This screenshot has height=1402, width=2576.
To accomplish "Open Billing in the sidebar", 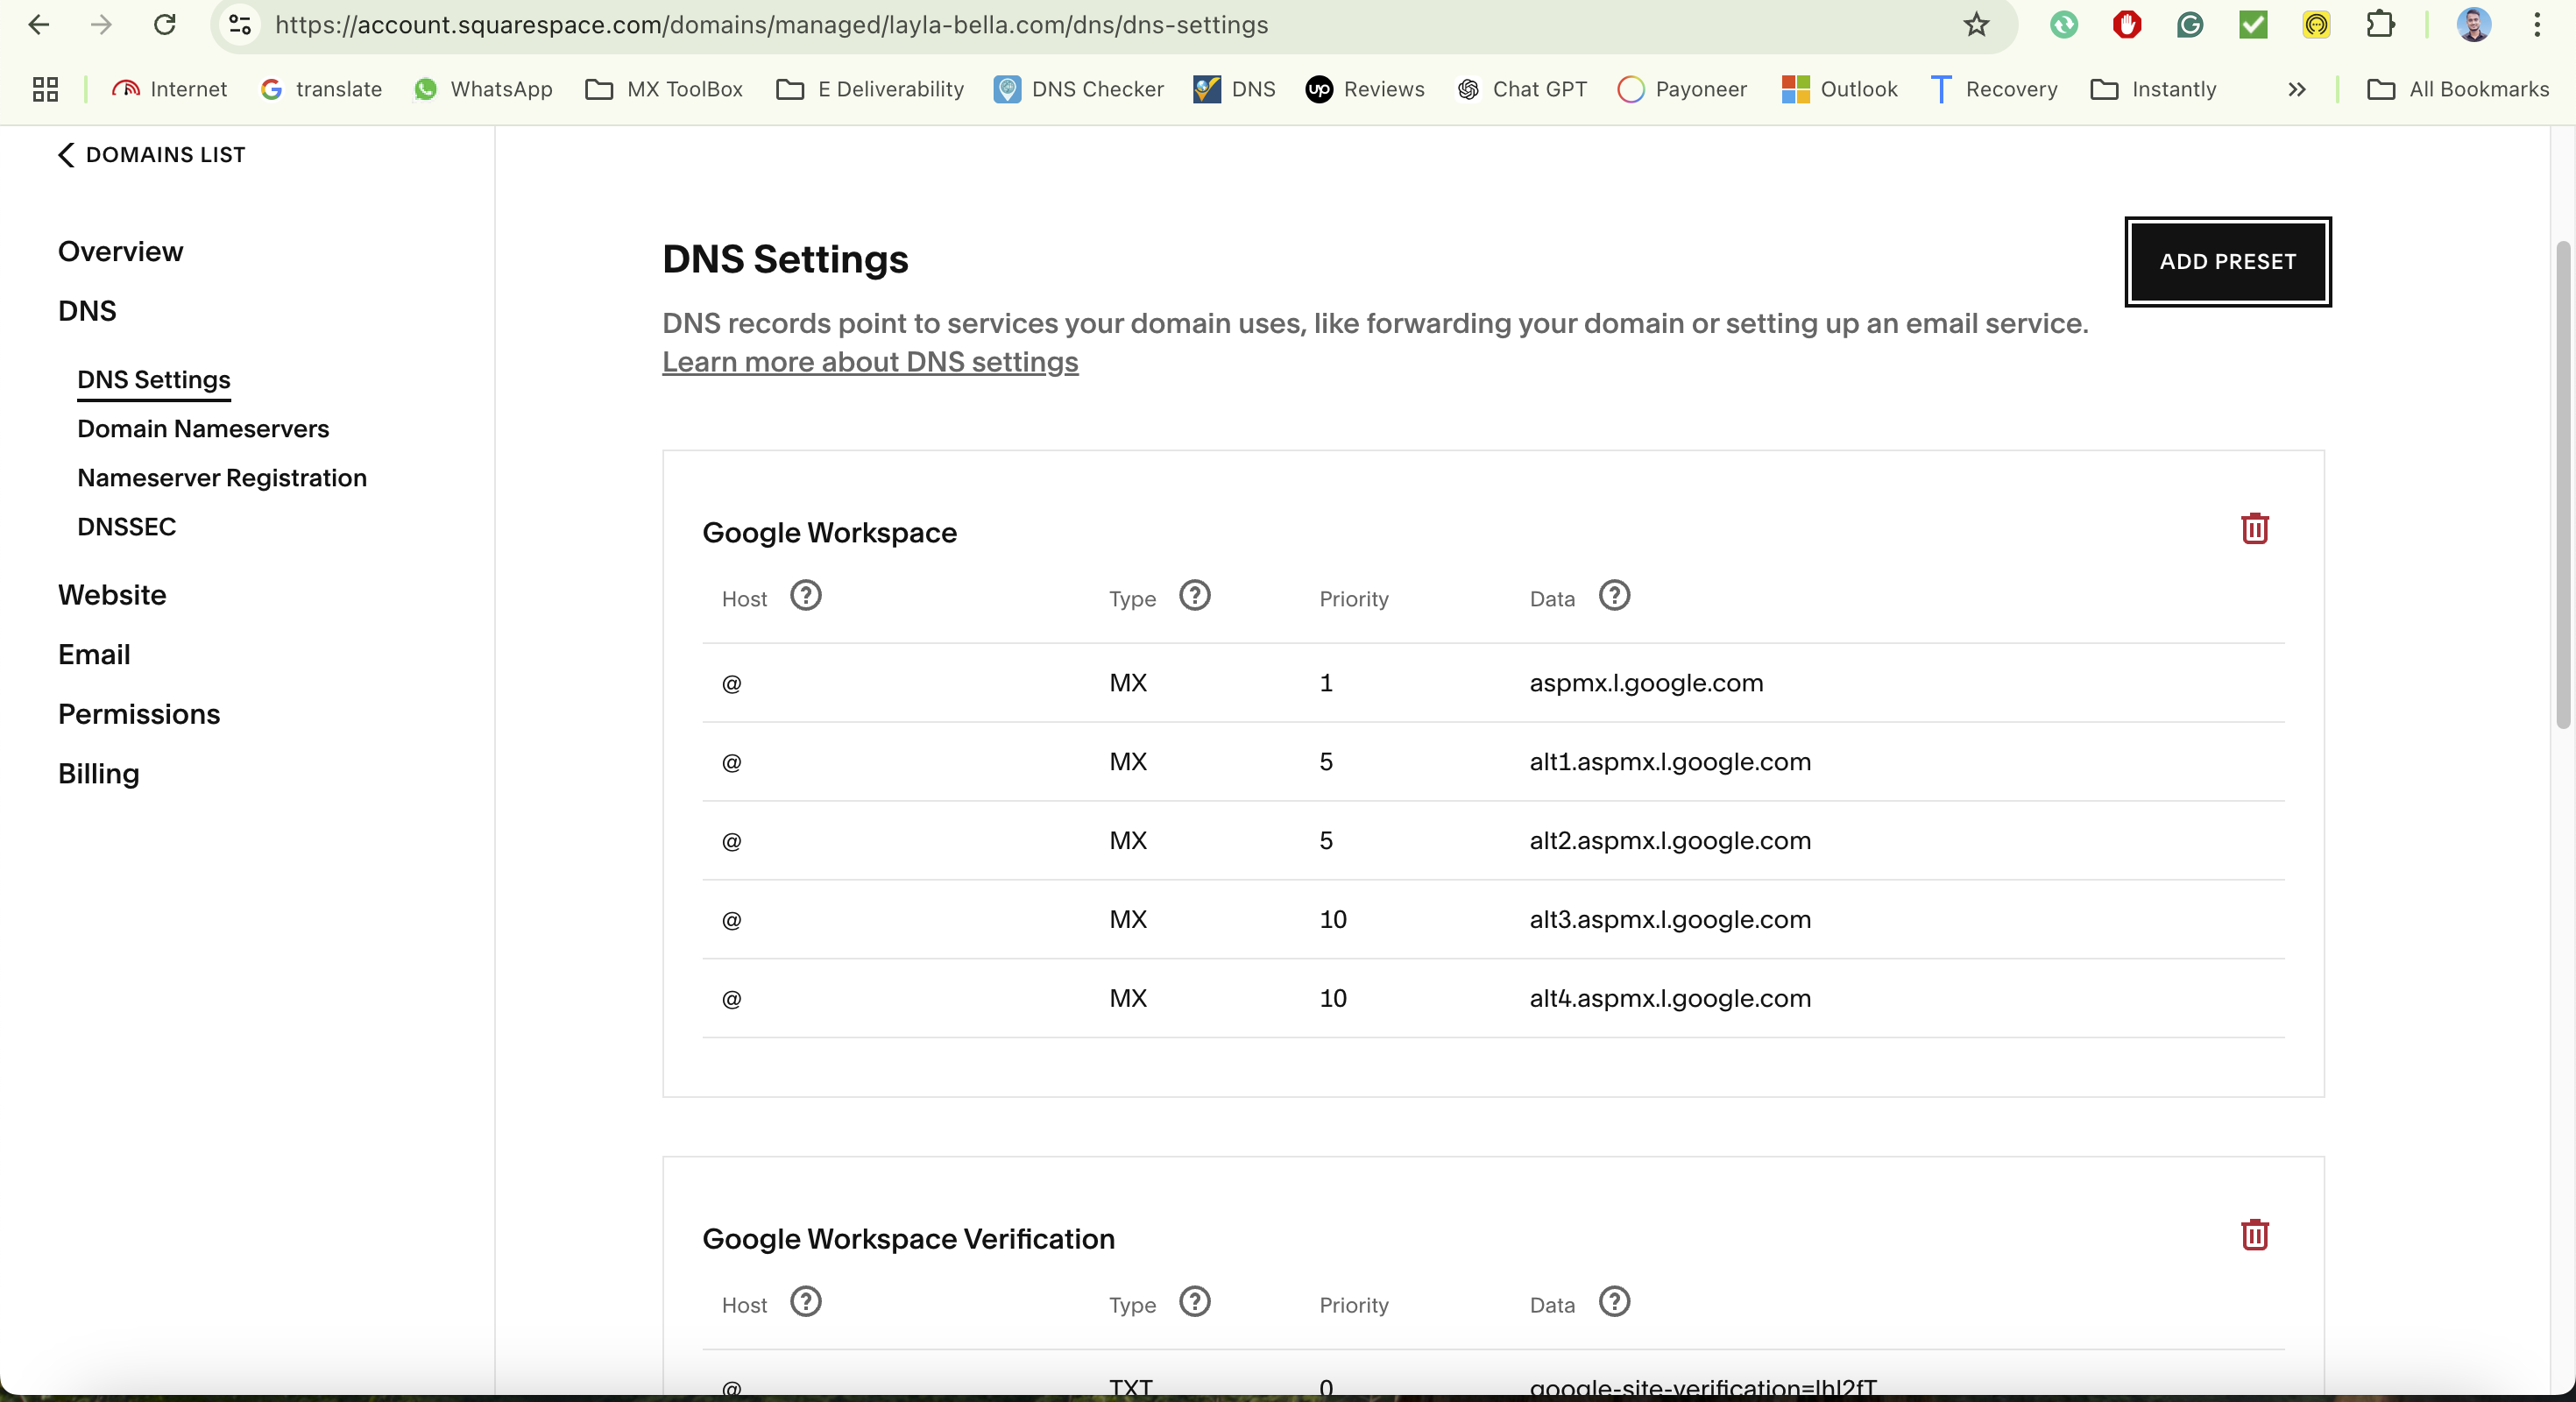I will 98,774.
